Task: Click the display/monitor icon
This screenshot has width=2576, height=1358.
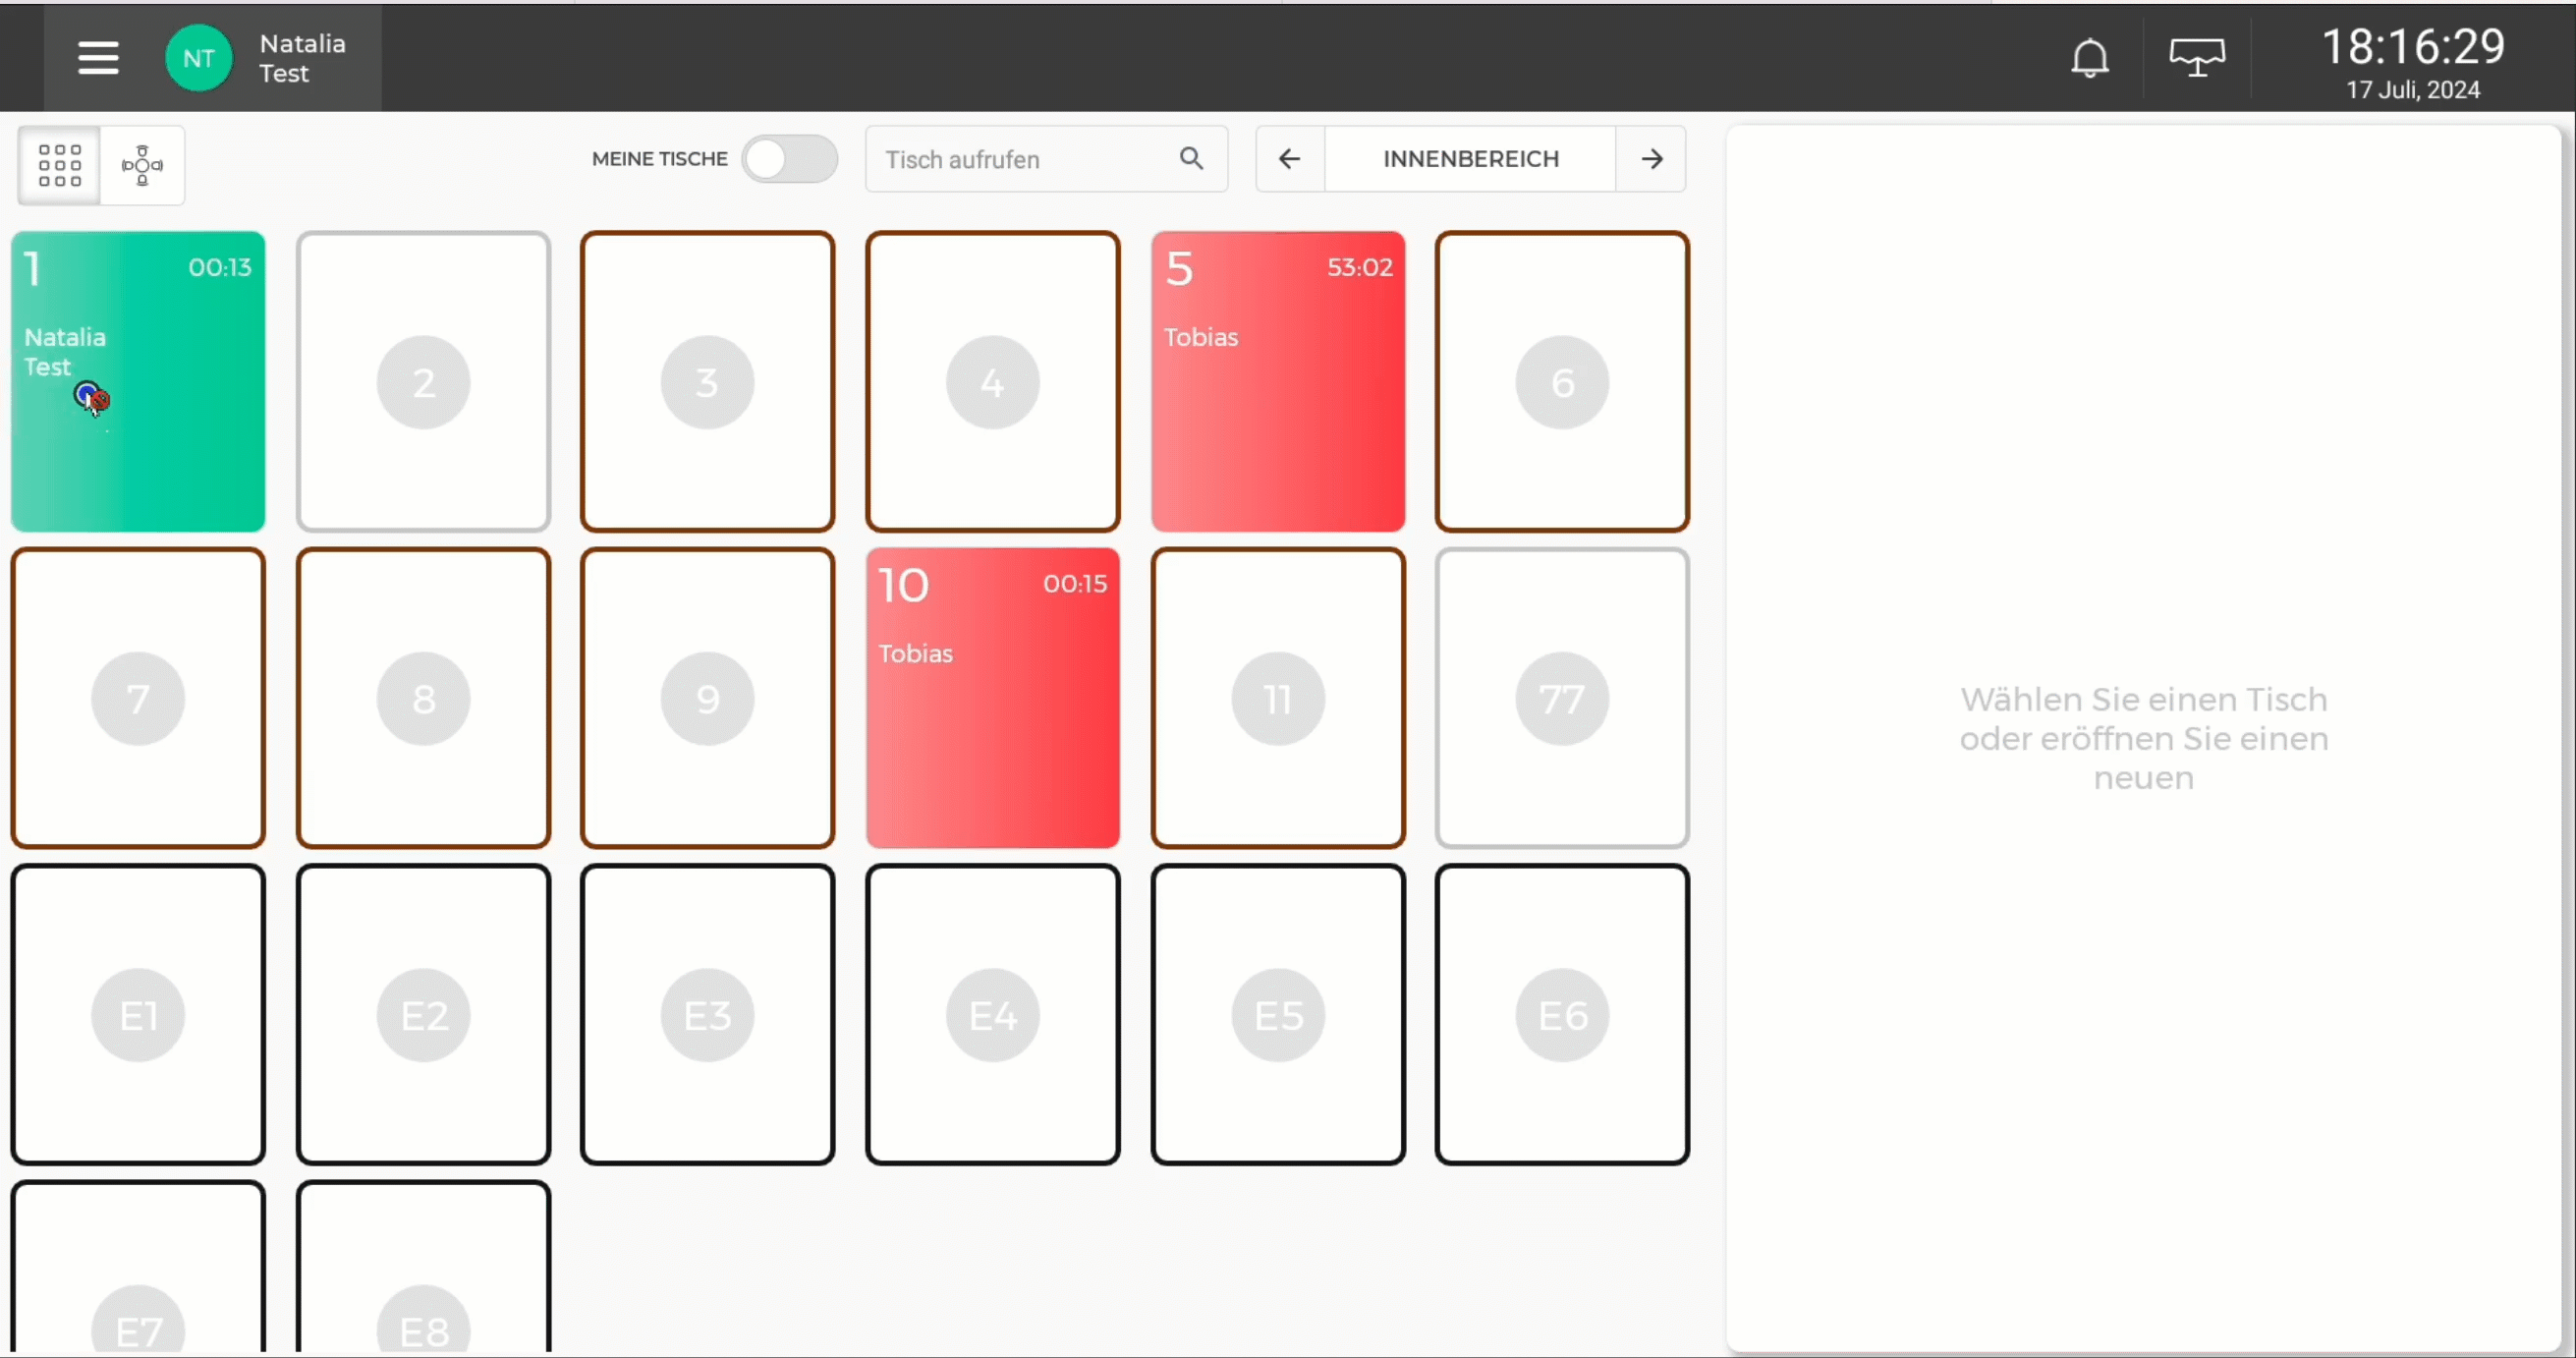Action: pyautogui.click(x=2198, y=56)
